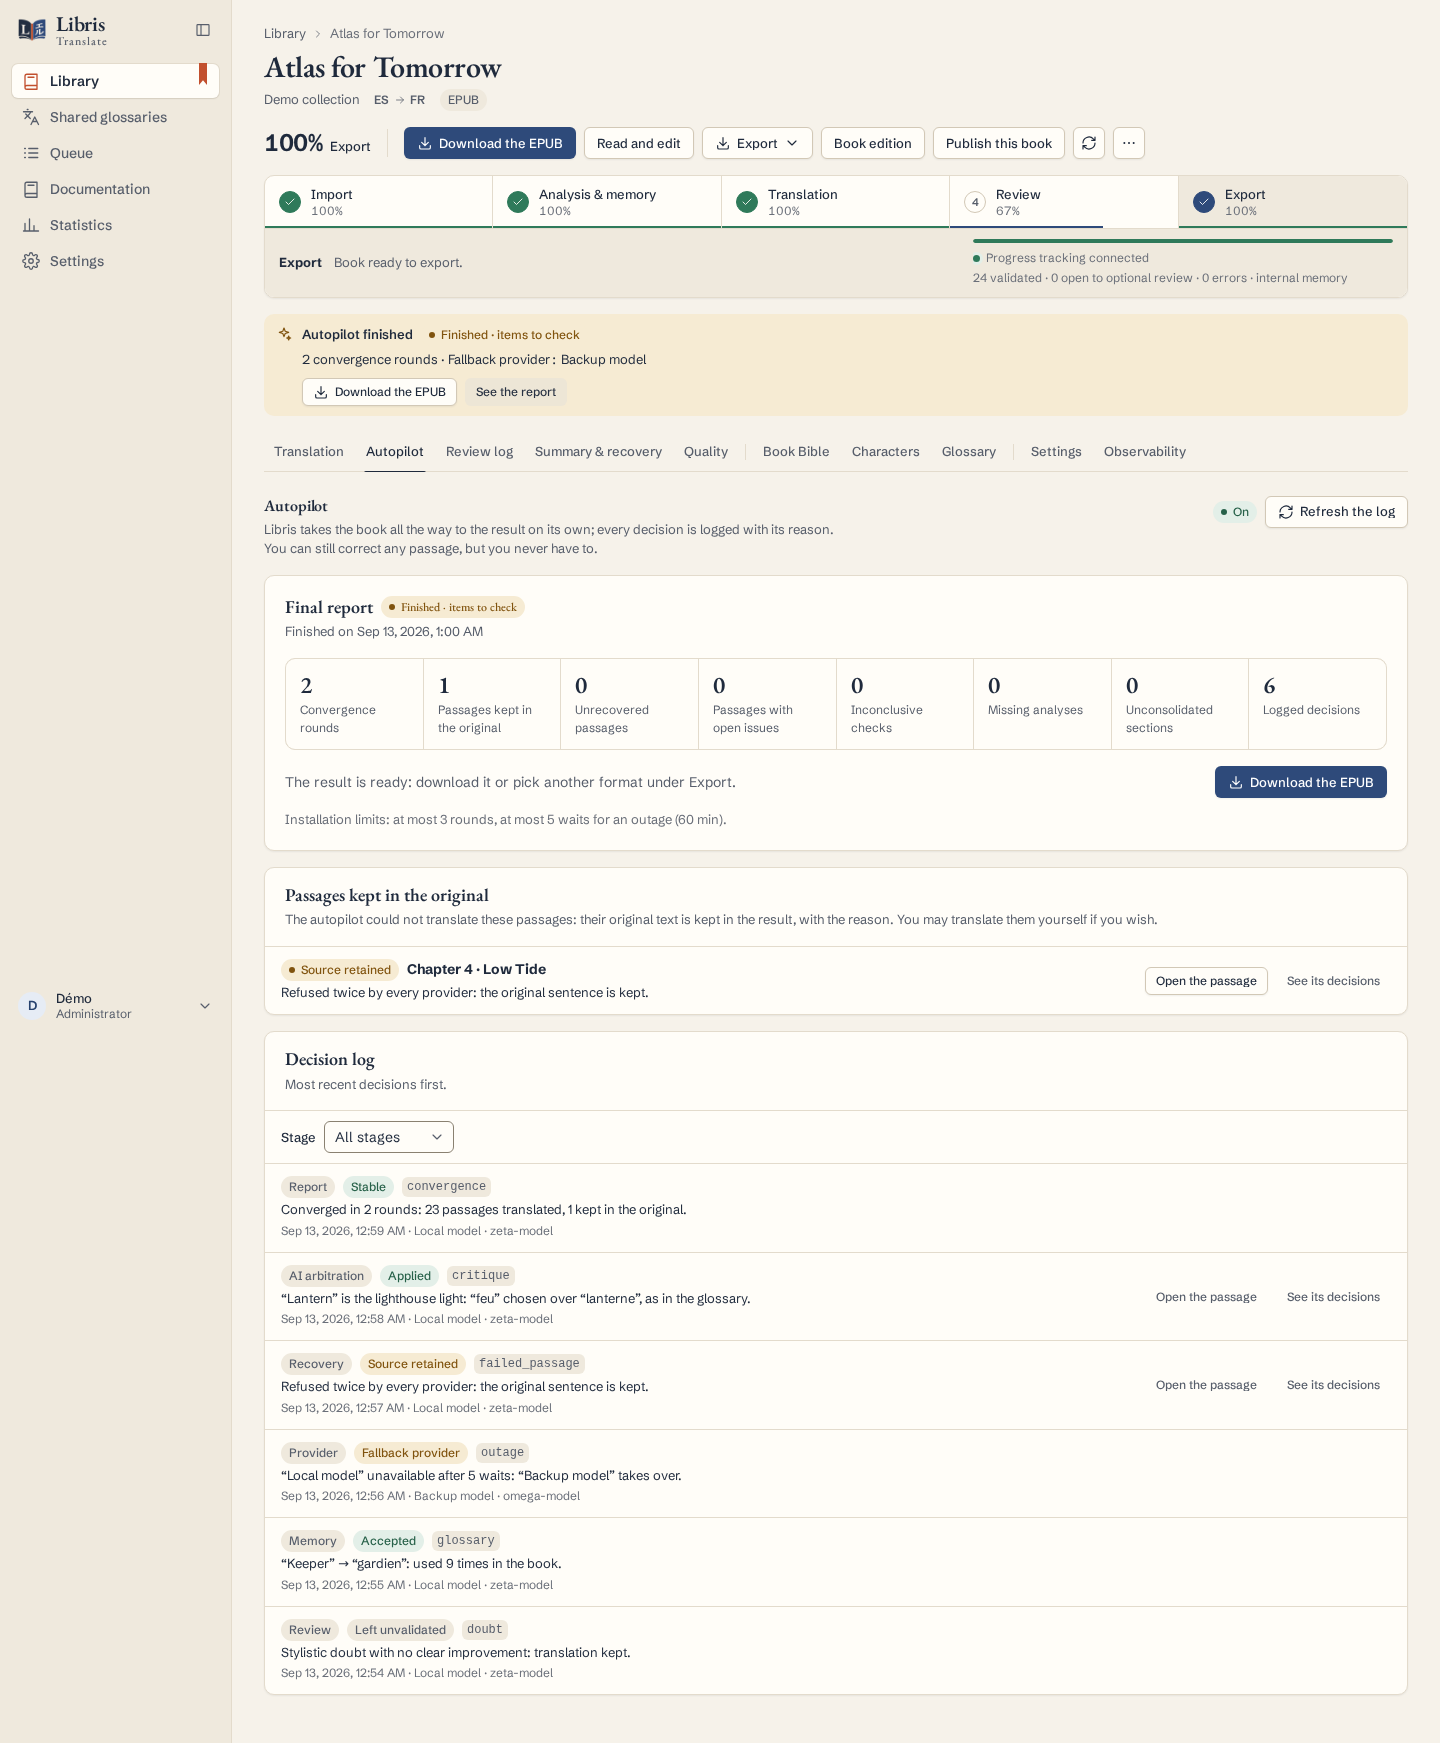
Task: Open the three-dot more options menu
Action: (1129, 143)
